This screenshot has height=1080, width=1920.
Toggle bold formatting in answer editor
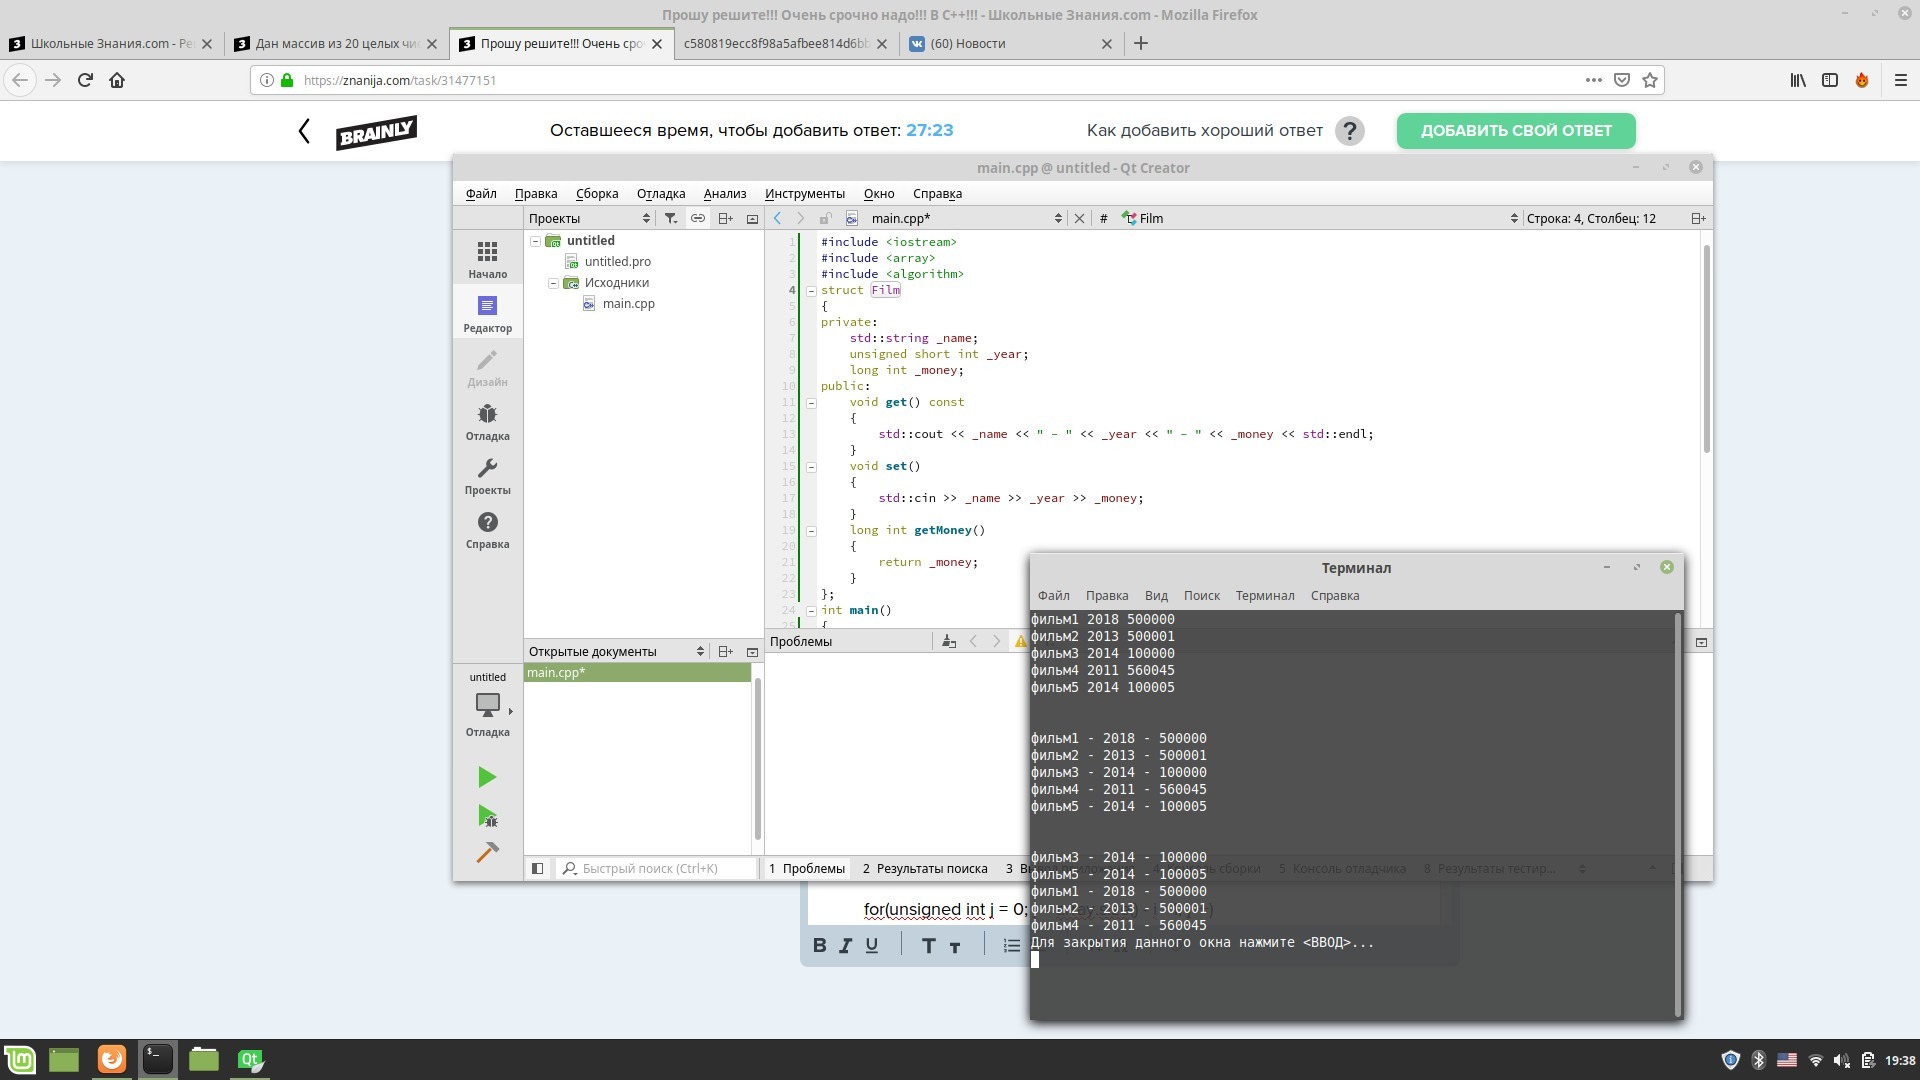click(x=819, y=946)
